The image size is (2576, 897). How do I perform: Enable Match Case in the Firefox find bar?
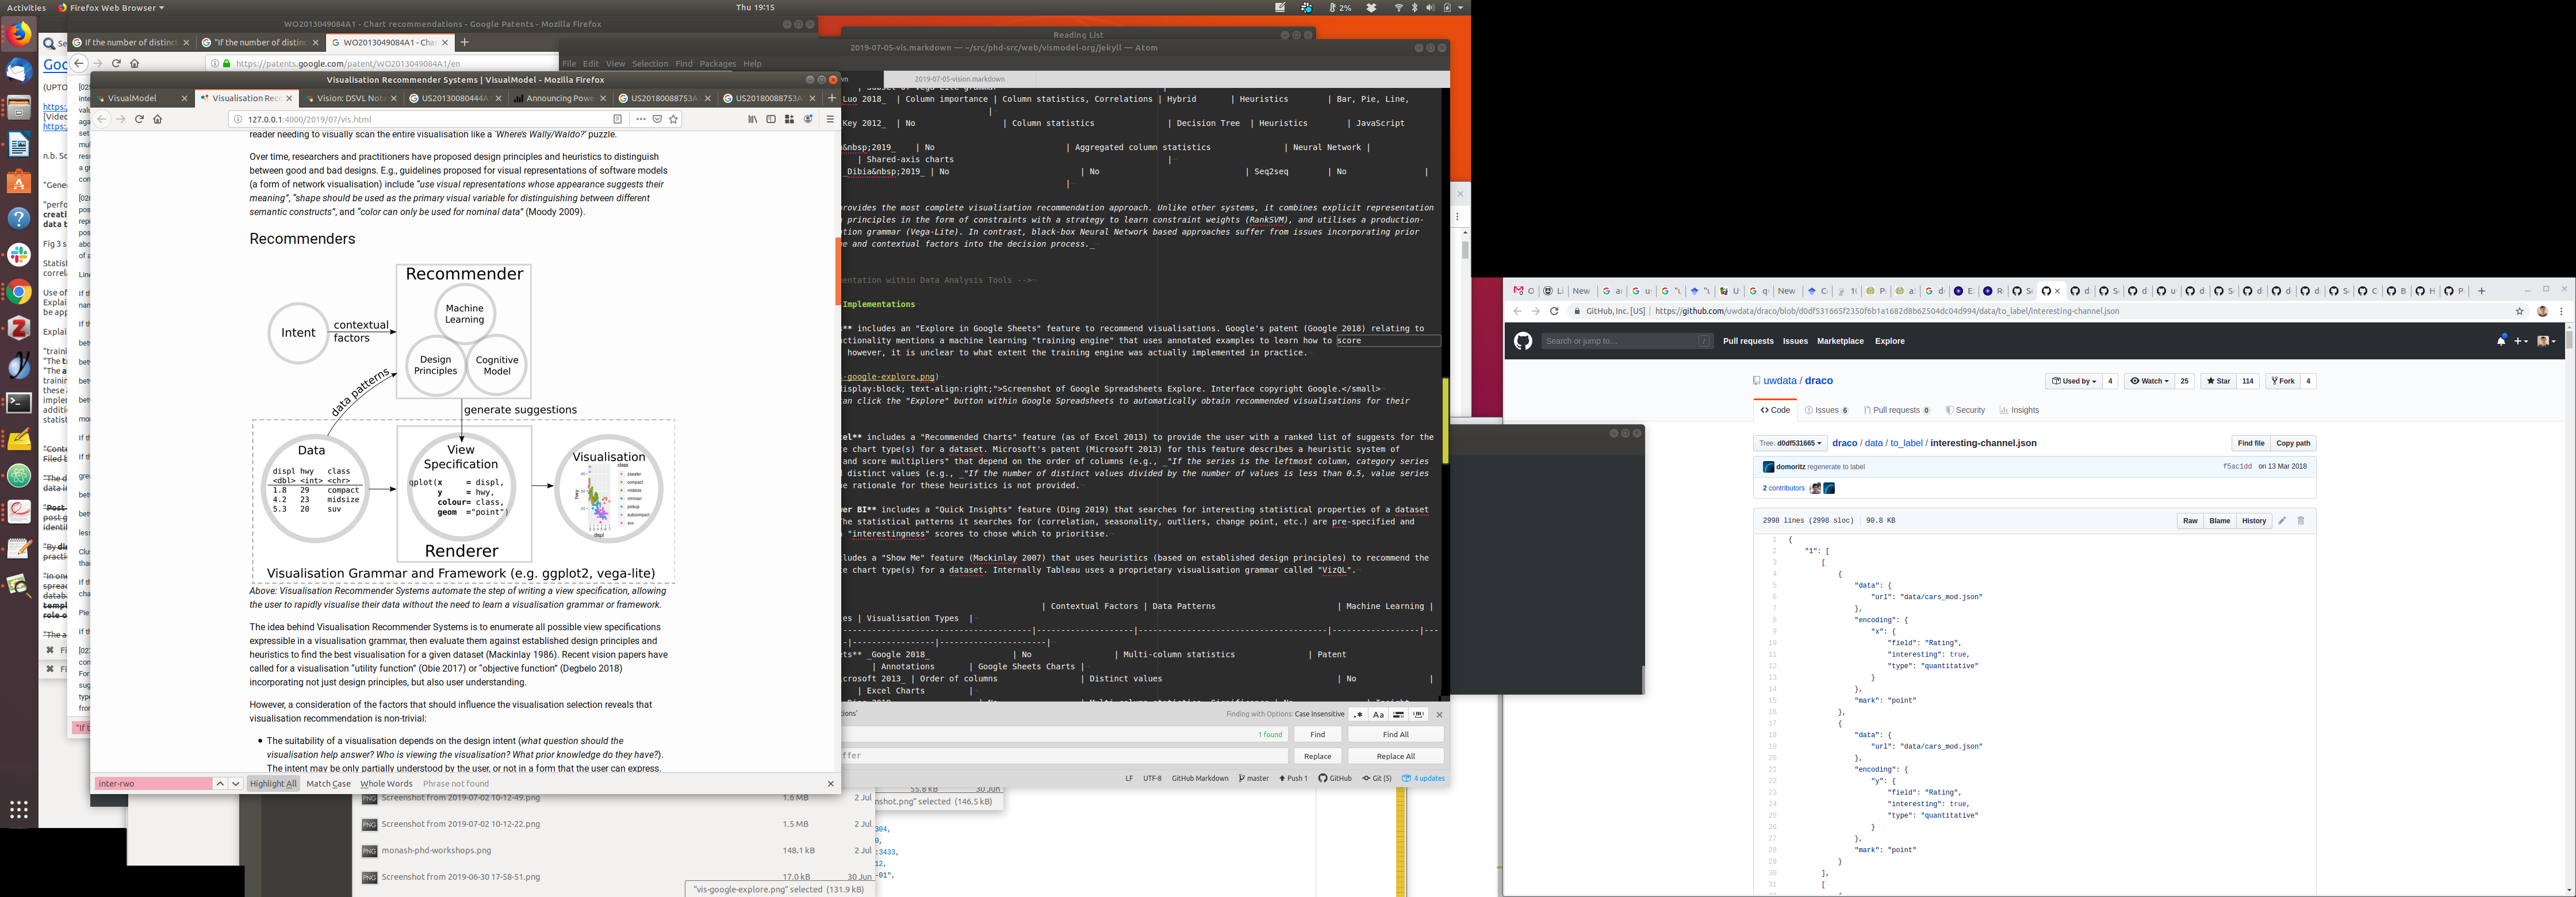(328, 784)
